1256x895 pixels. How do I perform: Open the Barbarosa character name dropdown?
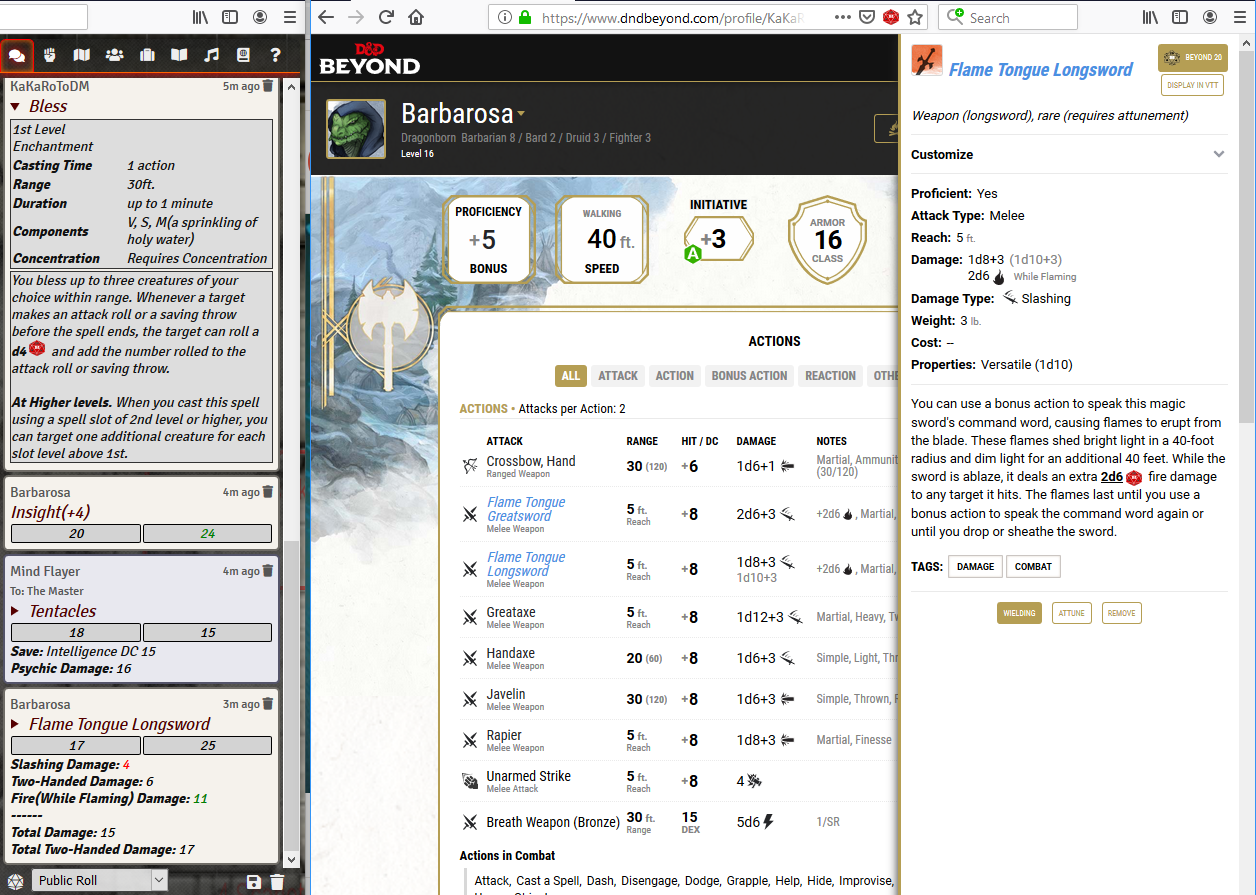pyautogui.click(x=520, y=114)
